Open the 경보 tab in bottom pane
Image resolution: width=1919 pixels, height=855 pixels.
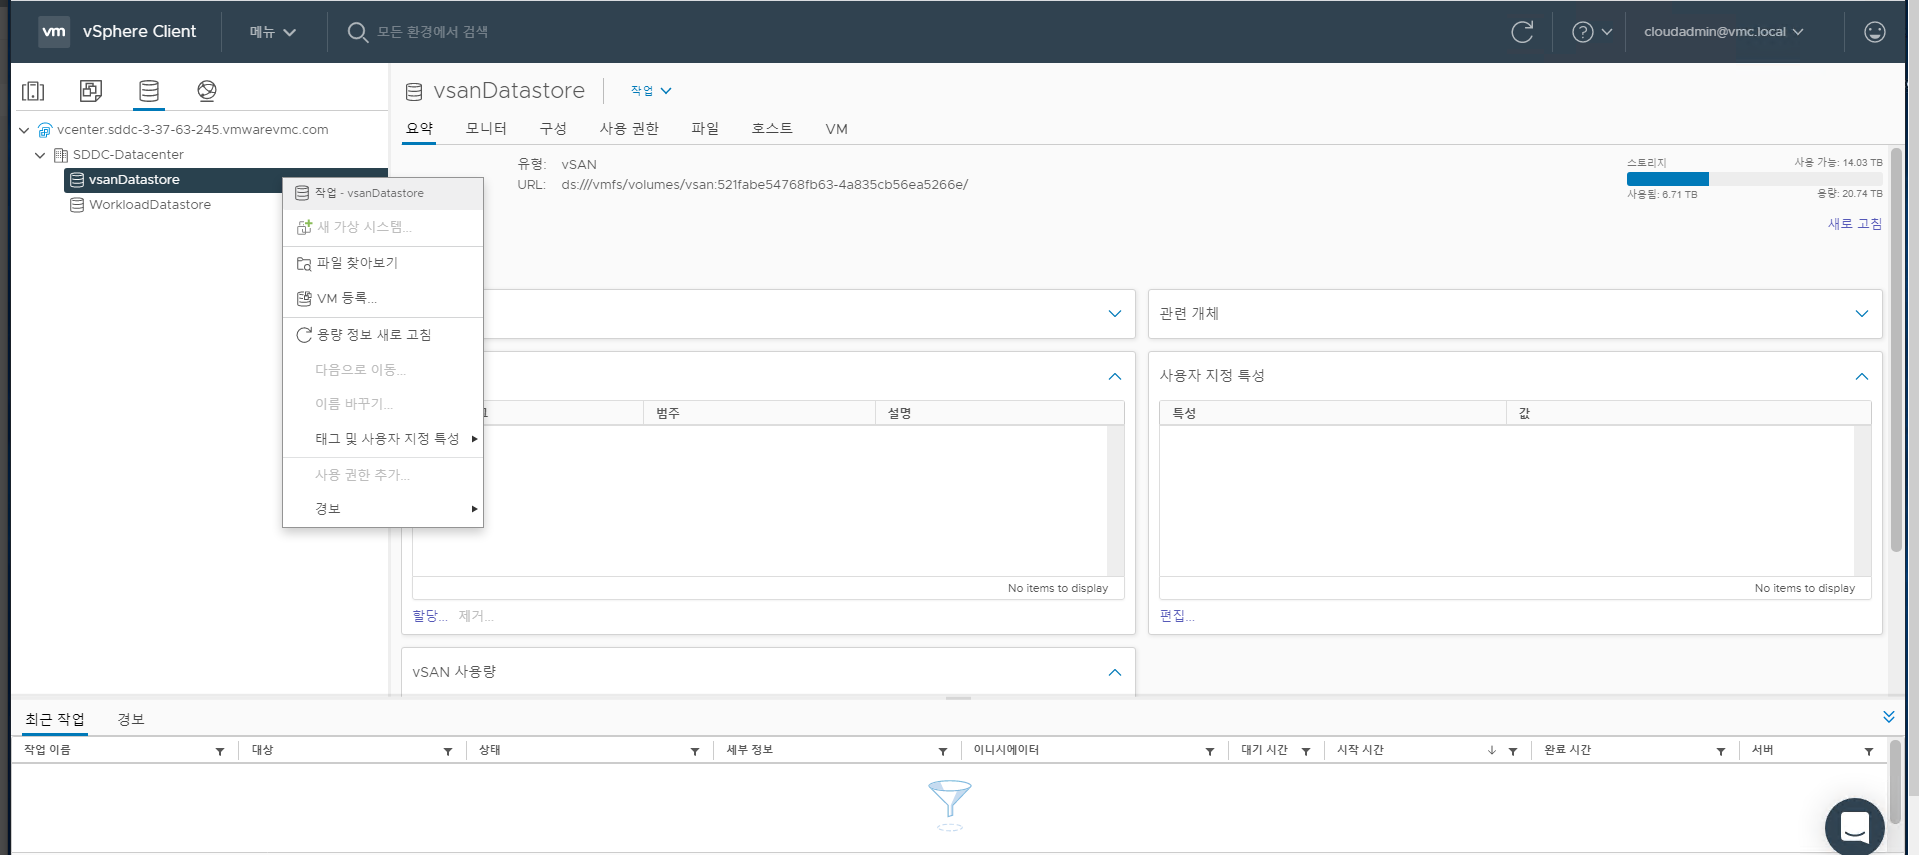pos(131,720)
